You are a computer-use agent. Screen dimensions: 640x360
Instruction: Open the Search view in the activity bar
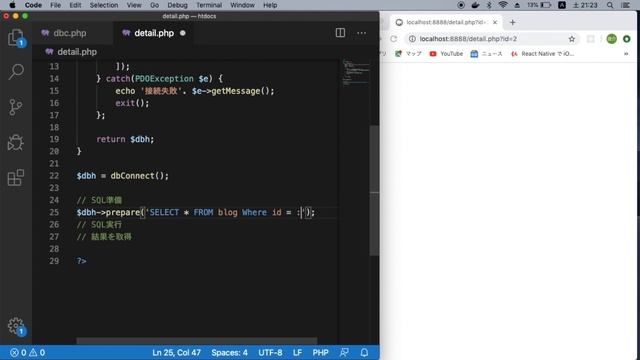click(x=16, y=72)
